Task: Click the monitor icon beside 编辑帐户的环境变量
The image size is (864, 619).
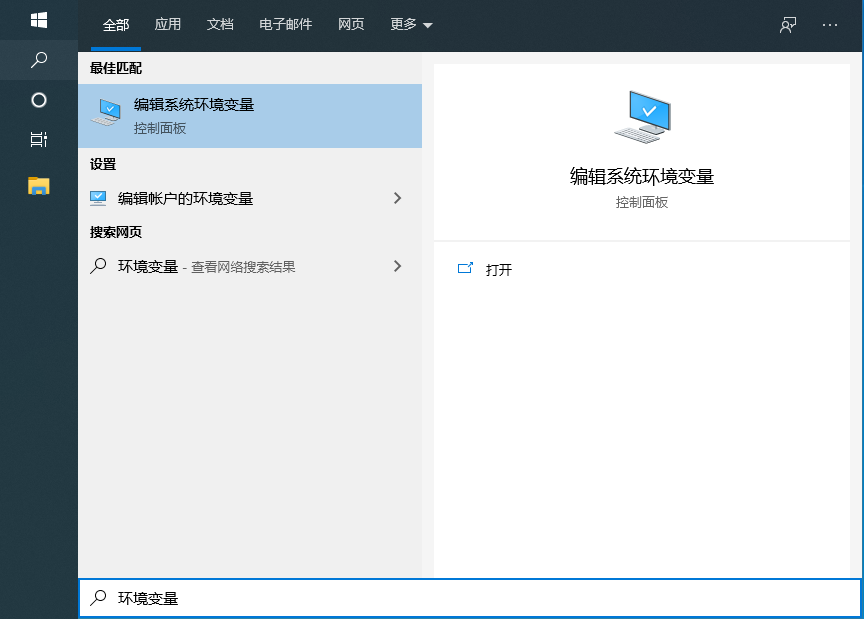Action: click(98, 198)
